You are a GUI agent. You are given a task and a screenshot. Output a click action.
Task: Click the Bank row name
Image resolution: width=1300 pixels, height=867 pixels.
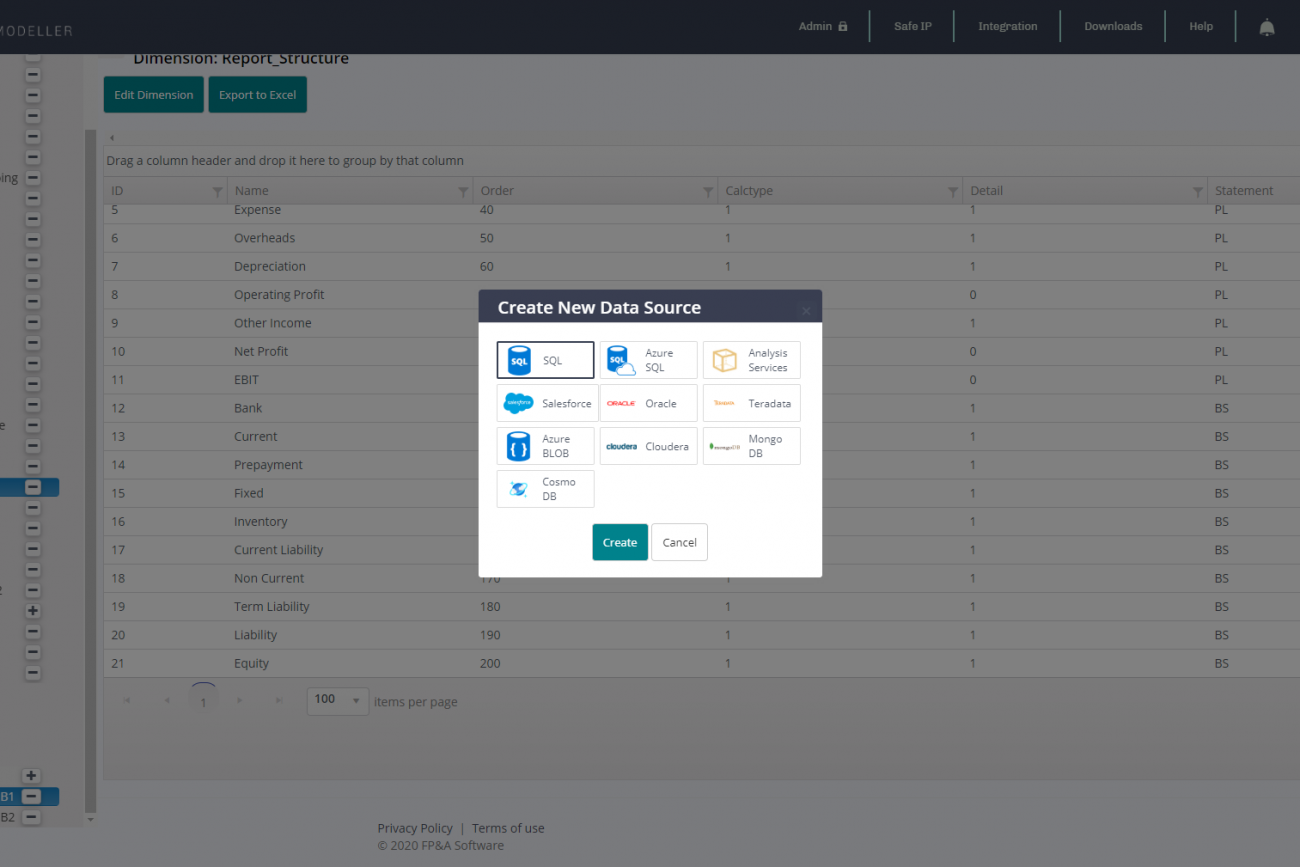[248, 408]
